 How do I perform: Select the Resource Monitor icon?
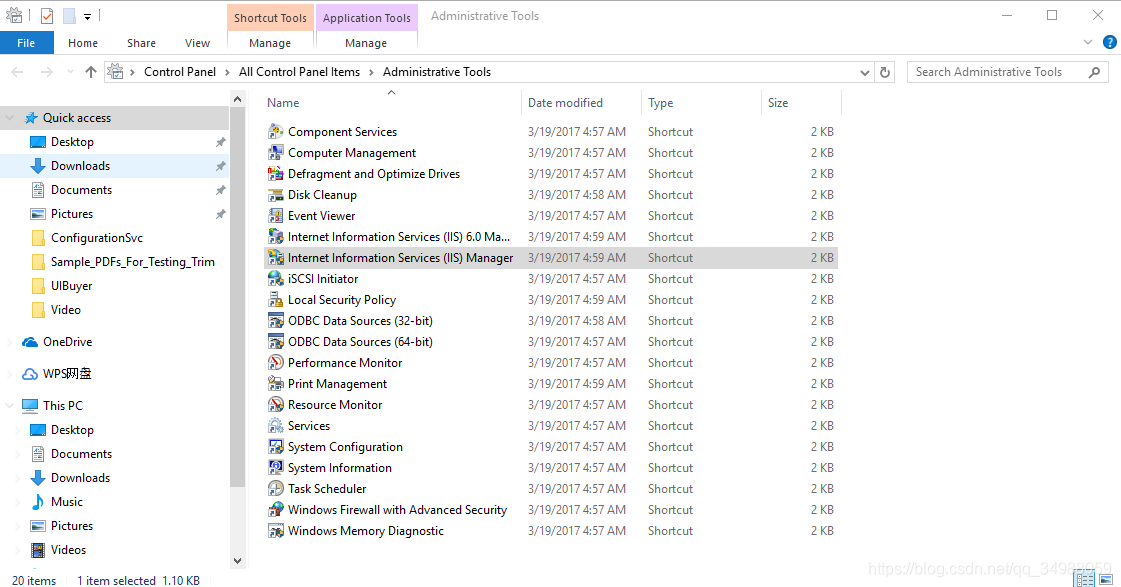click(275, 405)
